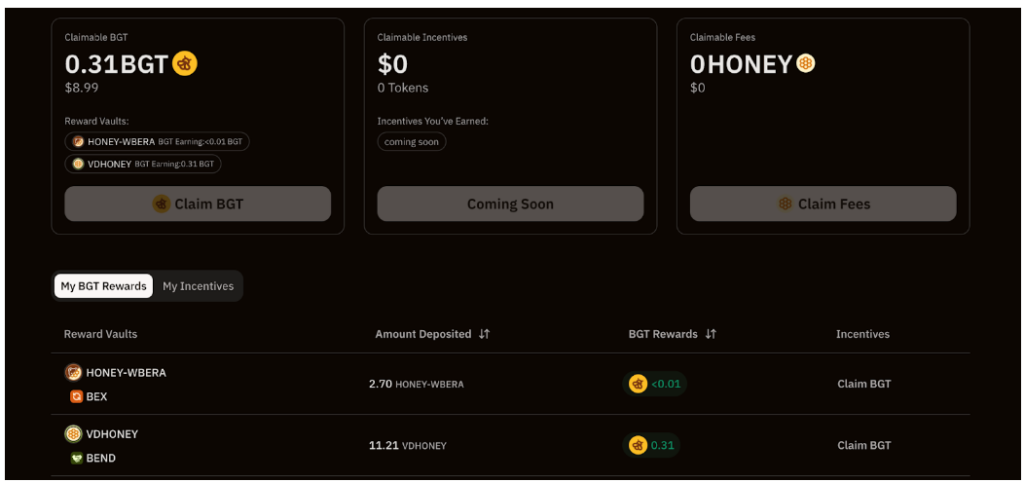This screenshot has width=1024, height=482.
Task: Switch to the My Incentives tab
Action: click(198, 286)
